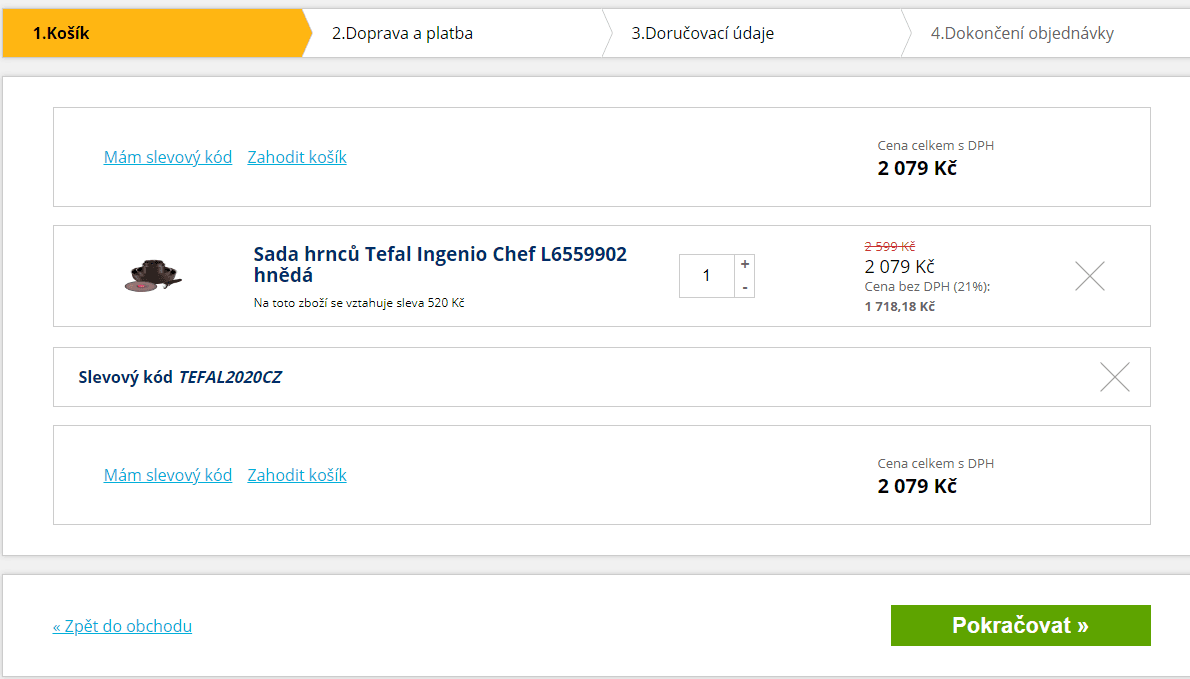The image size is (1190, 679).
Task: Open the 2.Doprava a platba step
Action: pyautogui.click(x=404, y=33)
